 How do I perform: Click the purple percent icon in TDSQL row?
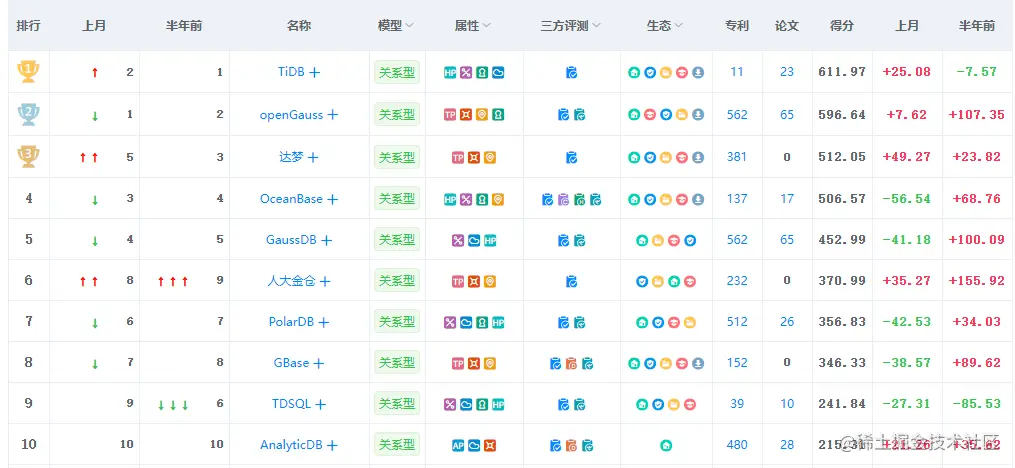pyautogui.click(x=450, y=405)
